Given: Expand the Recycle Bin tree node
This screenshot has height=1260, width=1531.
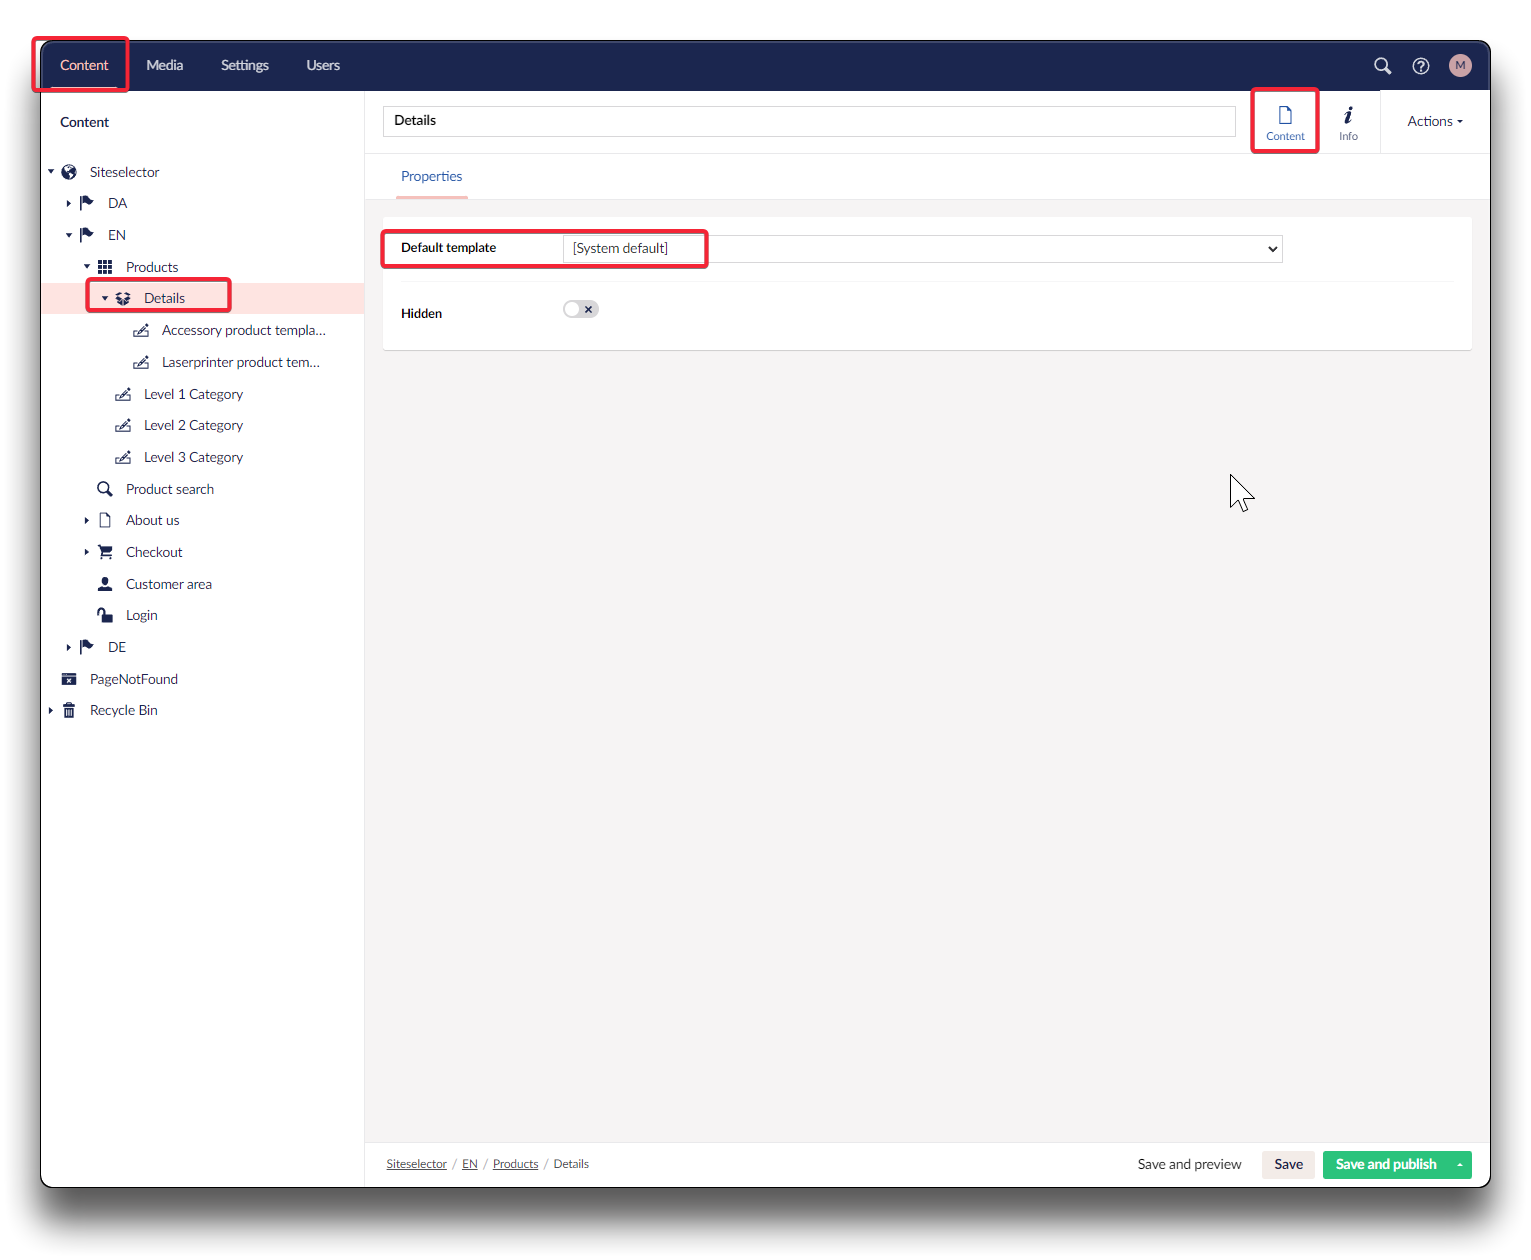Looking at the screenshot, I should [51, 710].
